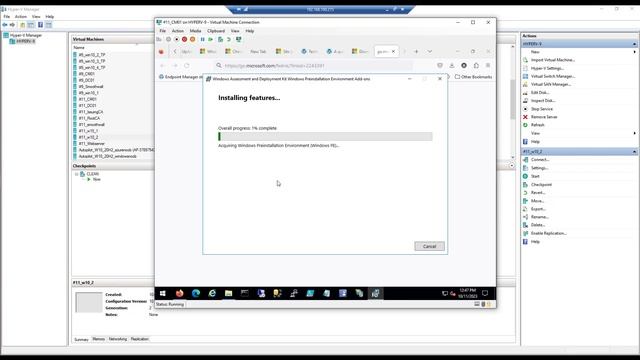Select #11_CM01 in Virtual Machines list

pyautogui.click(x=87, y=99)
